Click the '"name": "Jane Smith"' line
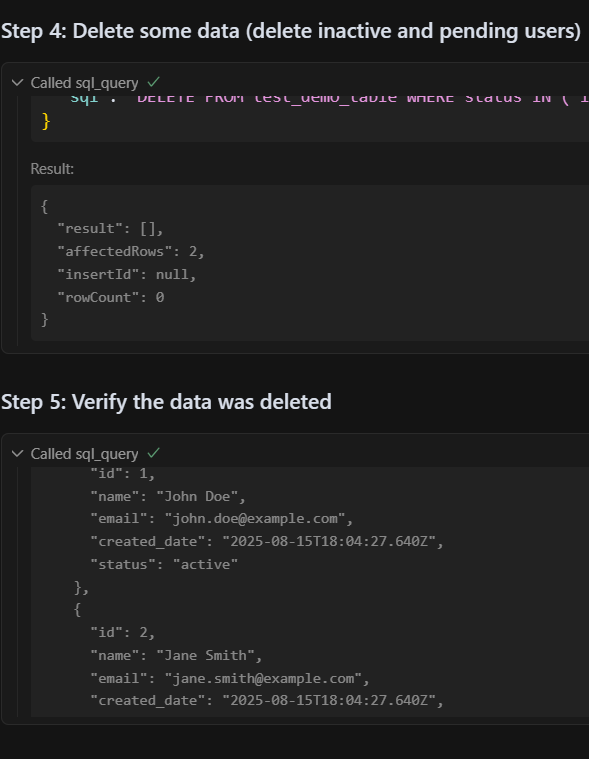 tap(176, 655)
